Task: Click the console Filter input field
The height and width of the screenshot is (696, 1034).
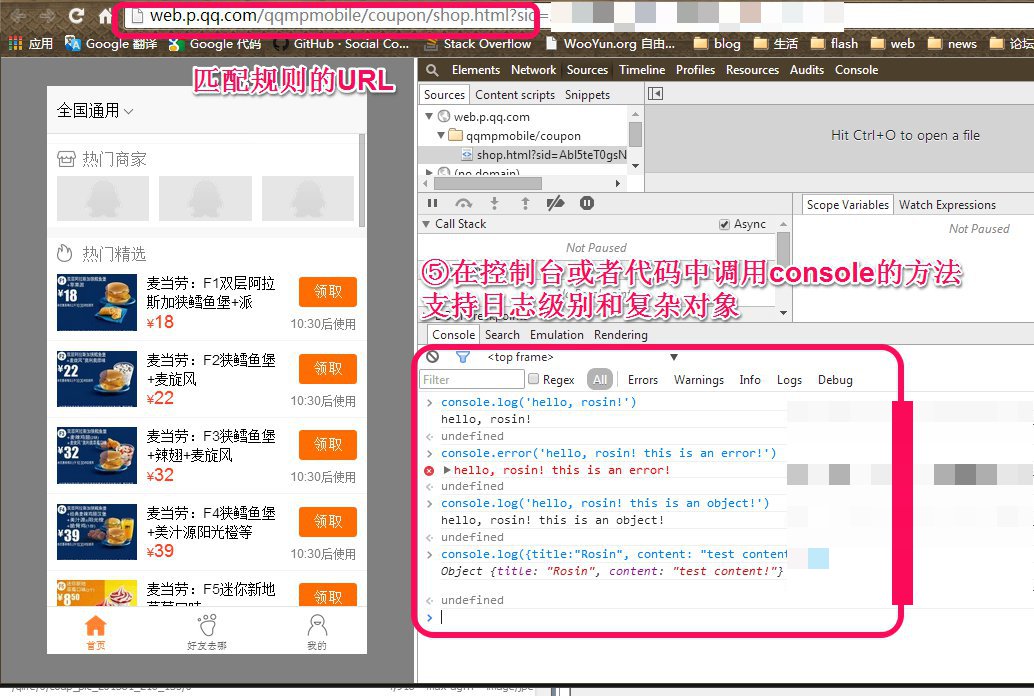Action: [x=471, y=379]
